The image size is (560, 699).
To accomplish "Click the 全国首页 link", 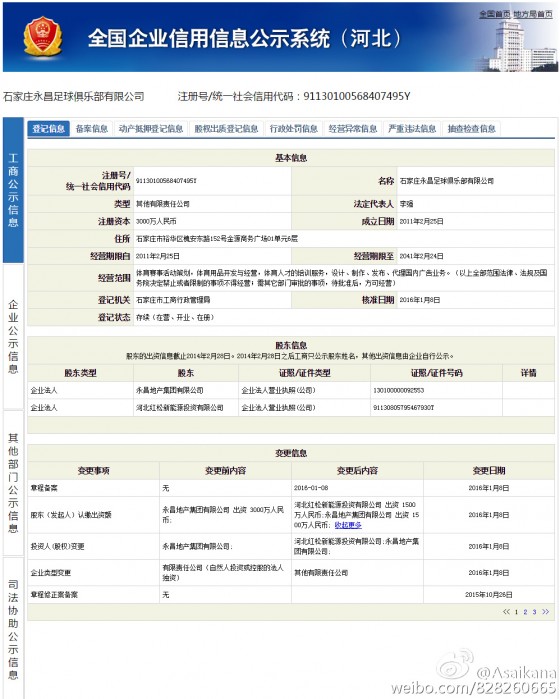I will click(x=494, y=14).
